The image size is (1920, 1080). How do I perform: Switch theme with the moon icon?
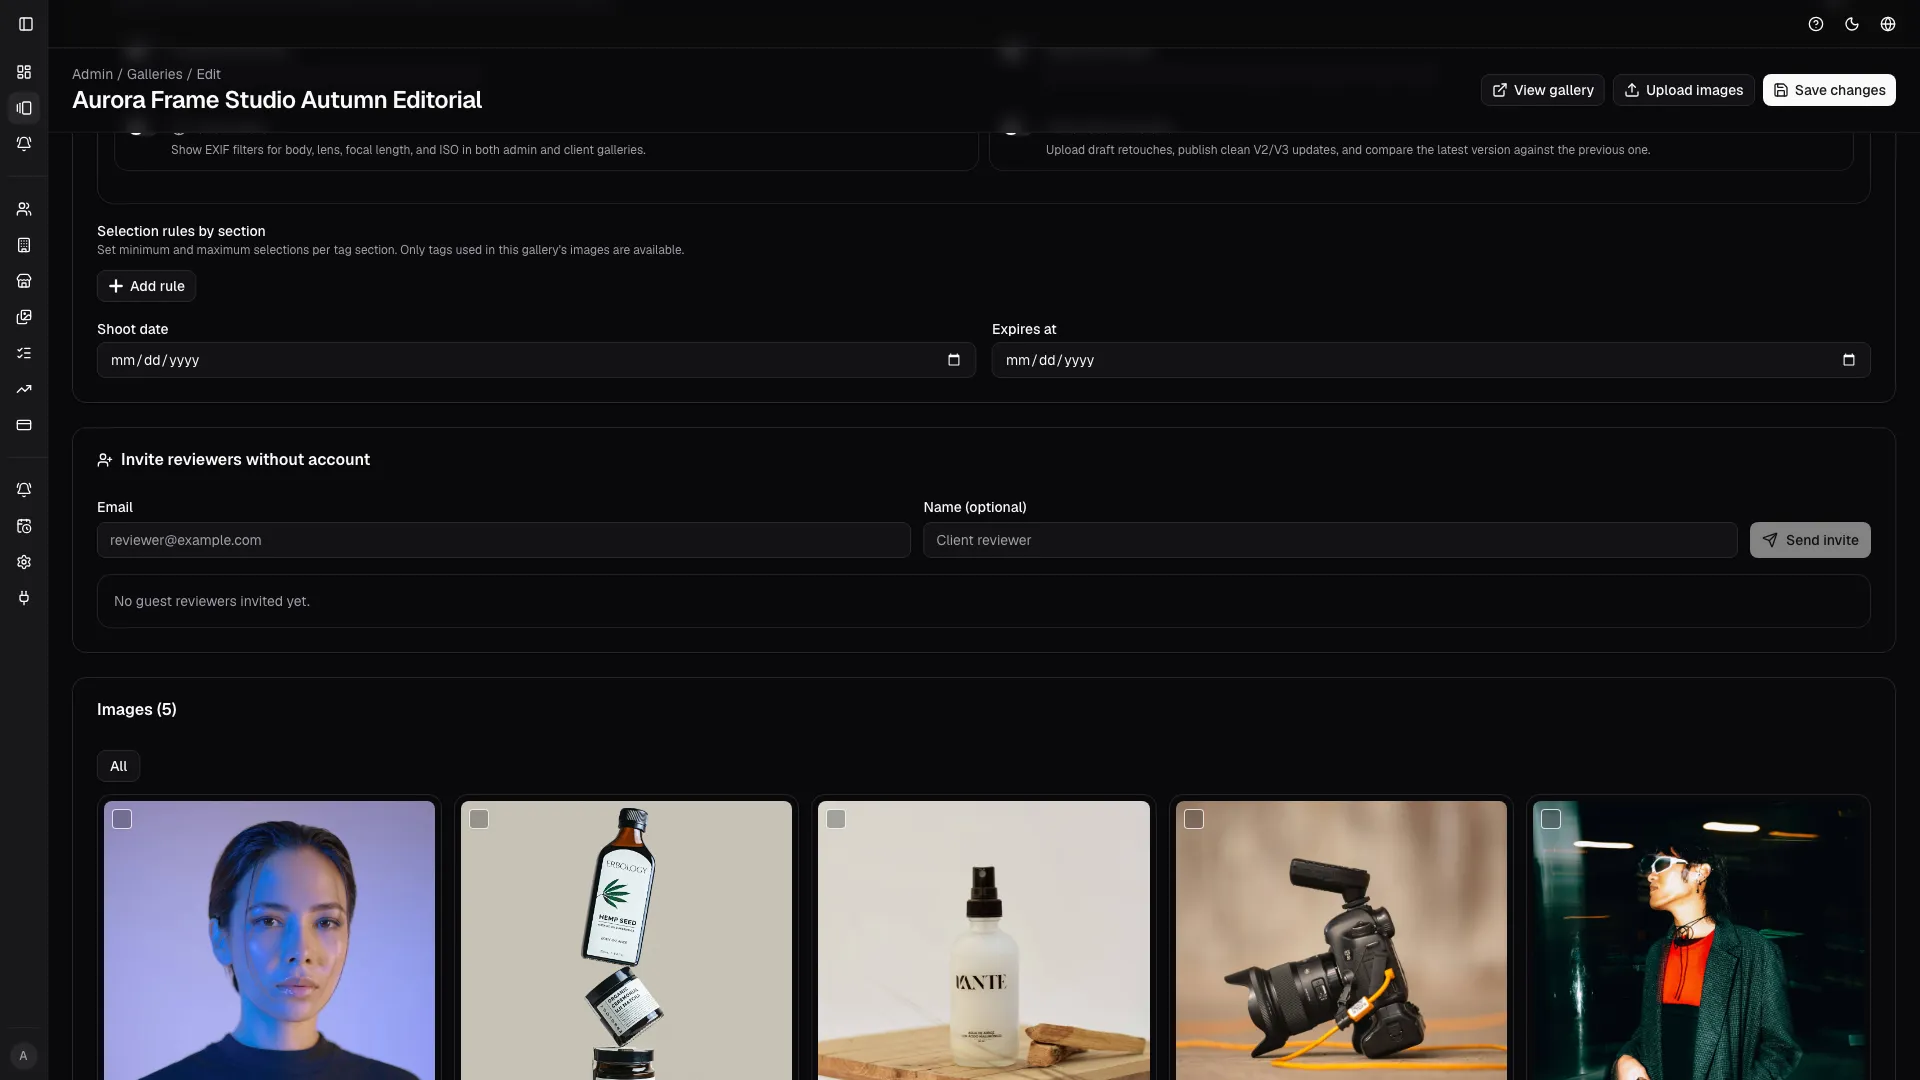click(1852, 24)
